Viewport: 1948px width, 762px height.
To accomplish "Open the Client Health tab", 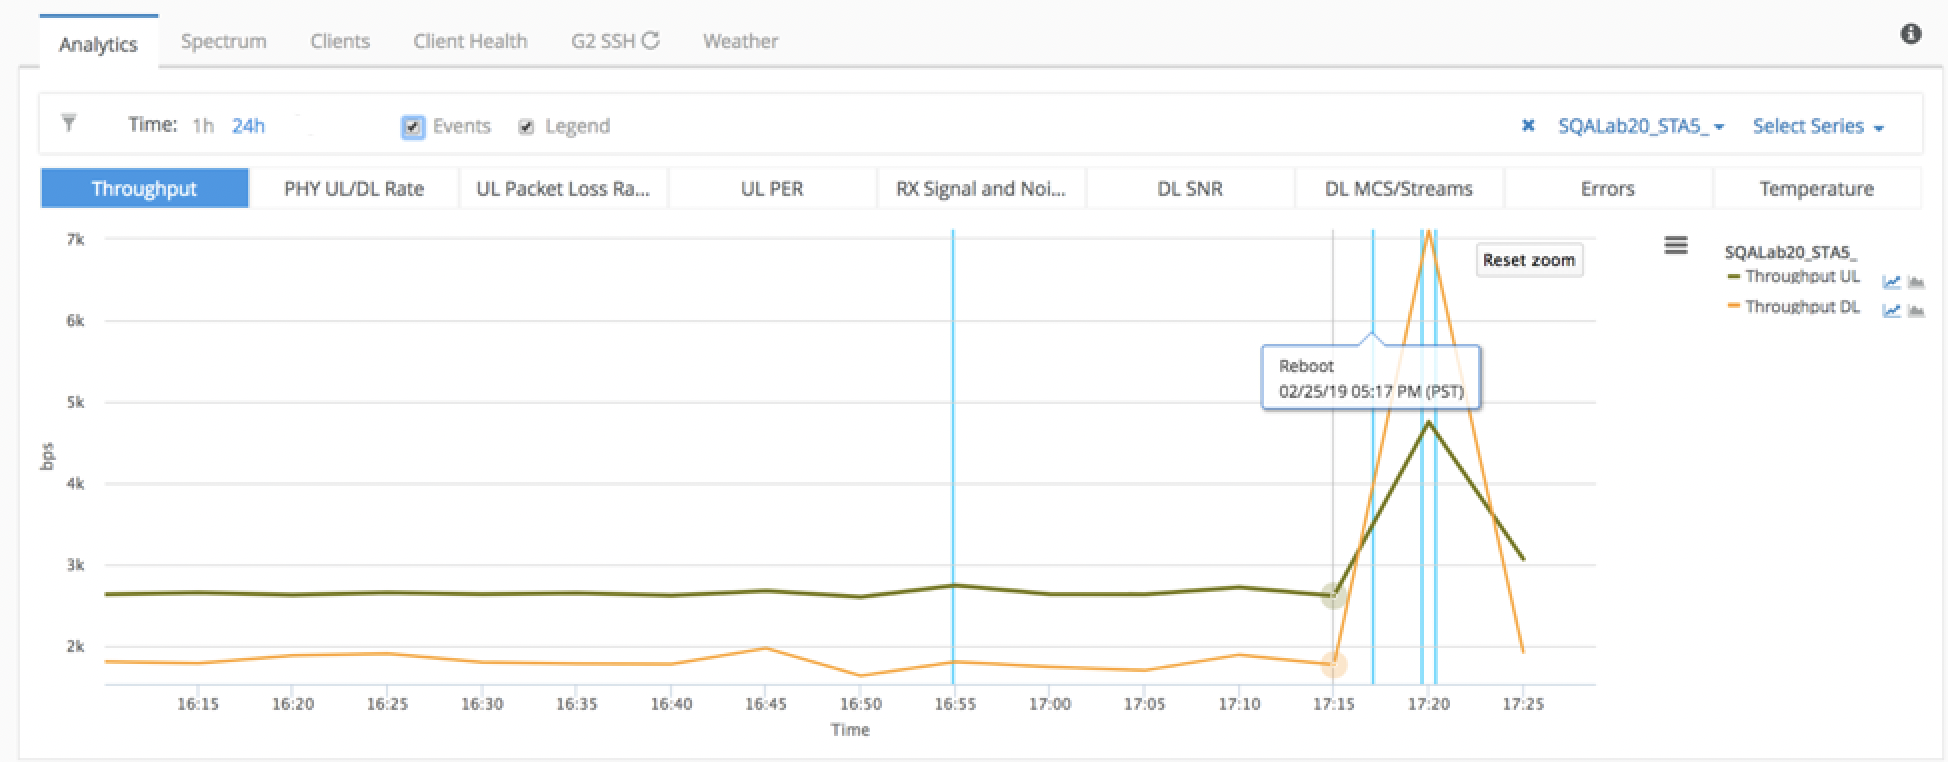I will click(470, 41).
